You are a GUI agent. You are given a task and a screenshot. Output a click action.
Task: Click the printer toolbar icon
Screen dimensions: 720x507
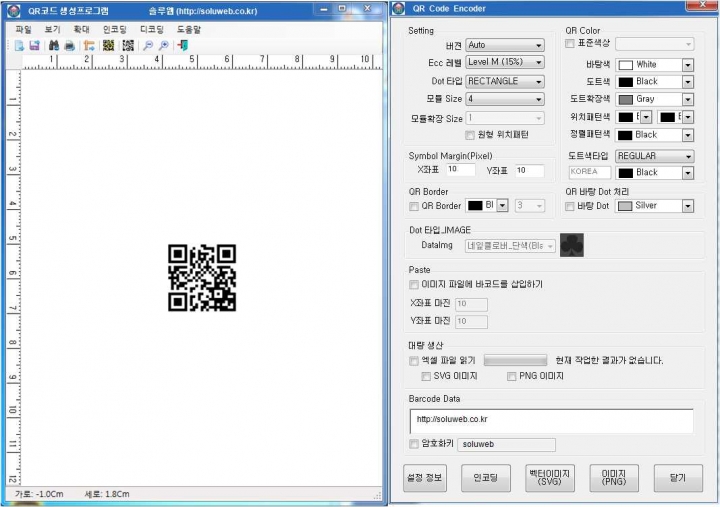69,45
